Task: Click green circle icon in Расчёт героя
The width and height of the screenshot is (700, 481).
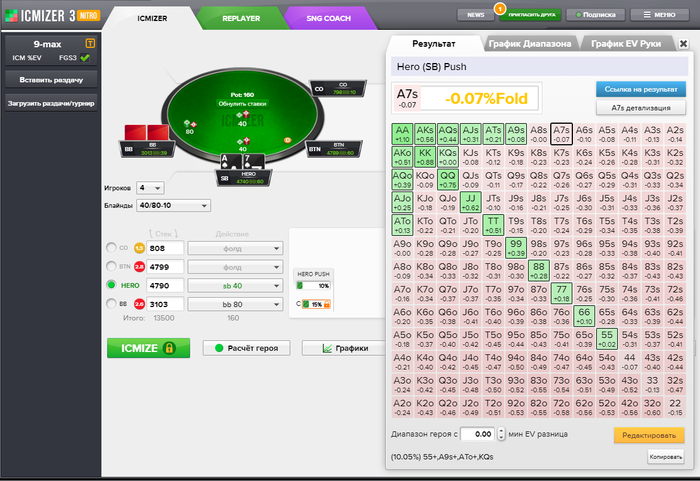Action: click(x=219, y=348)
